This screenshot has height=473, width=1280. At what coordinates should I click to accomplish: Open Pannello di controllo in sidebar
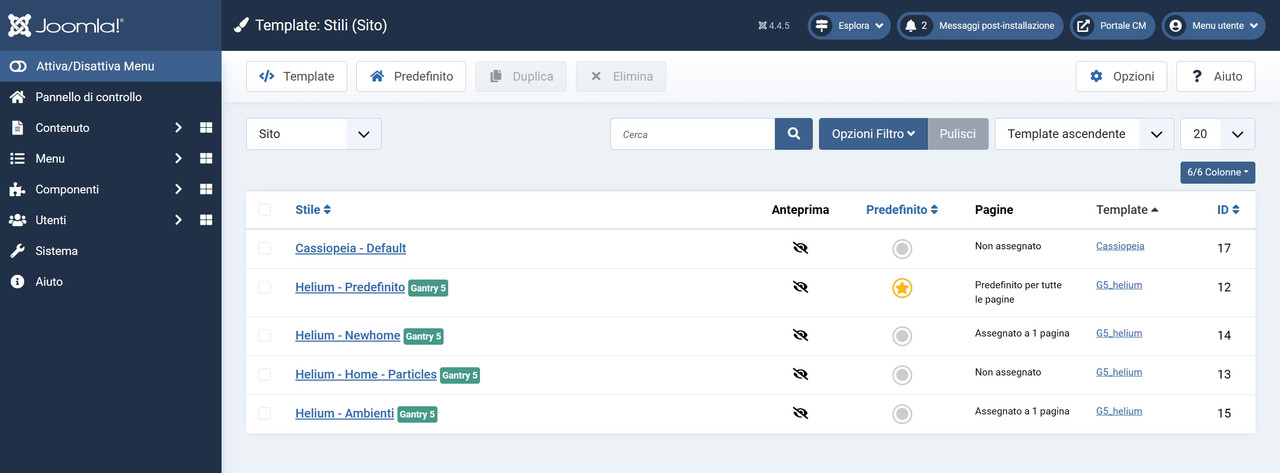[x=110, y=97]
